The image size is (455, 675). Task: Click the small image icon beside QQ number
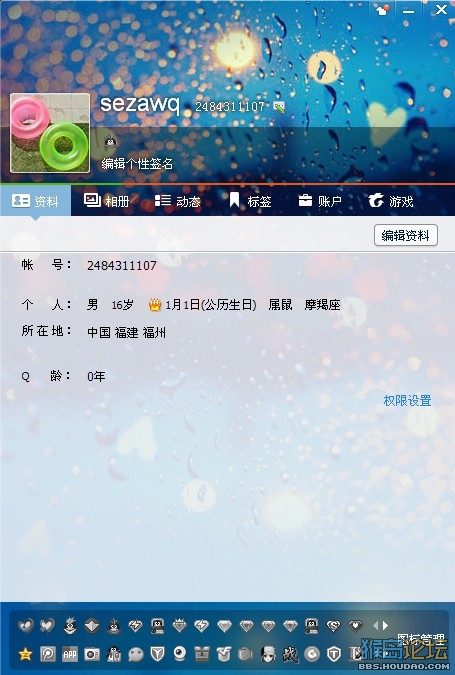point(279,107)
